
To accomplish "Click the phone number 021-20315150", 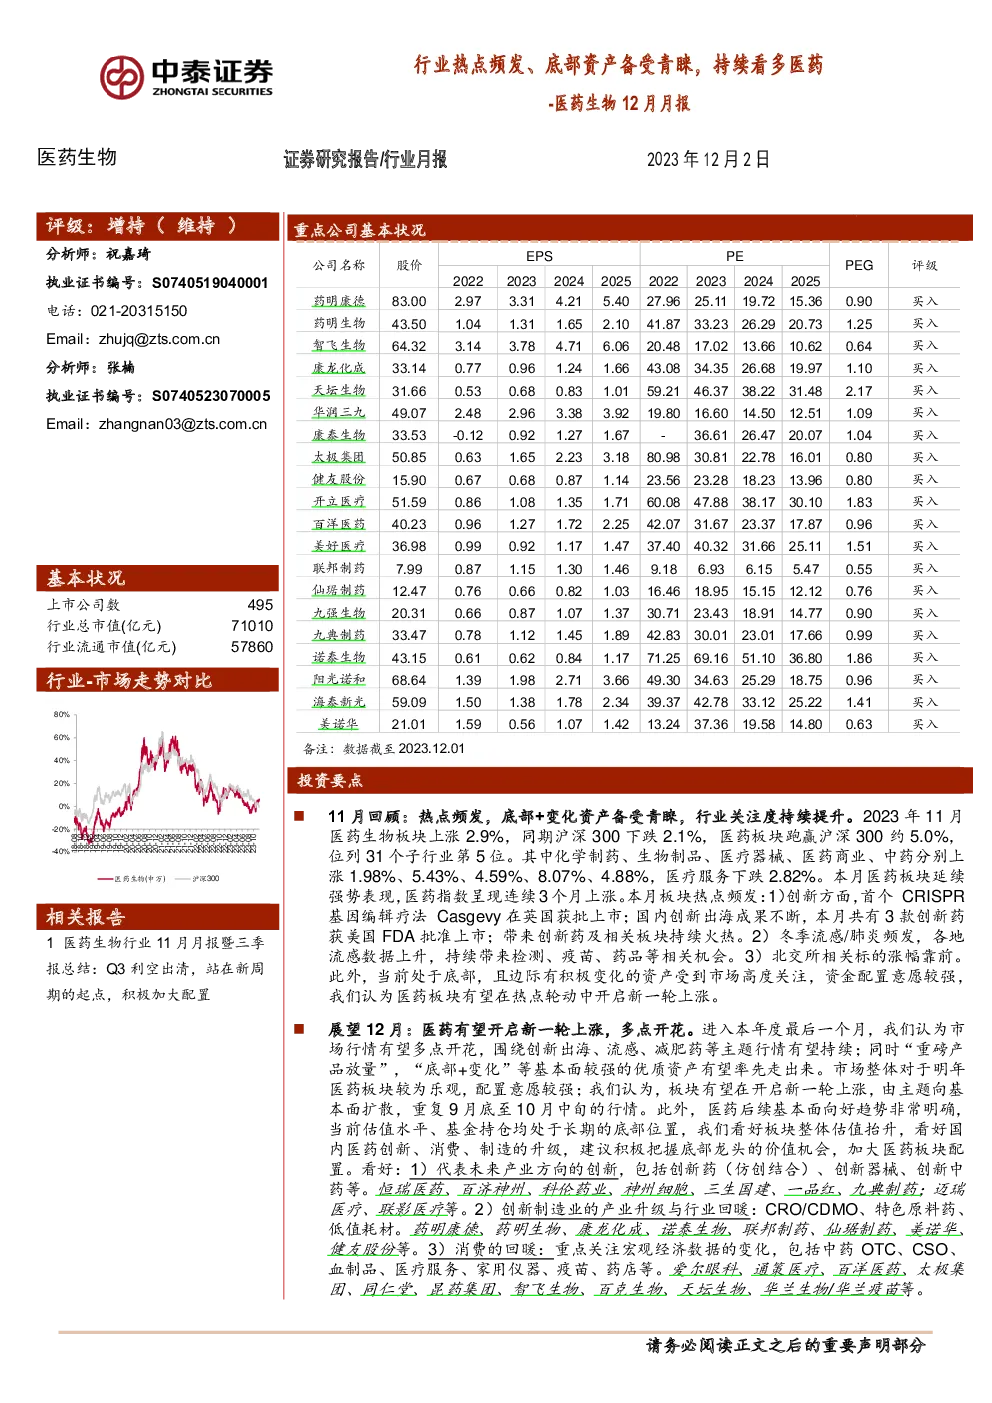I will [x=139, y=311].
